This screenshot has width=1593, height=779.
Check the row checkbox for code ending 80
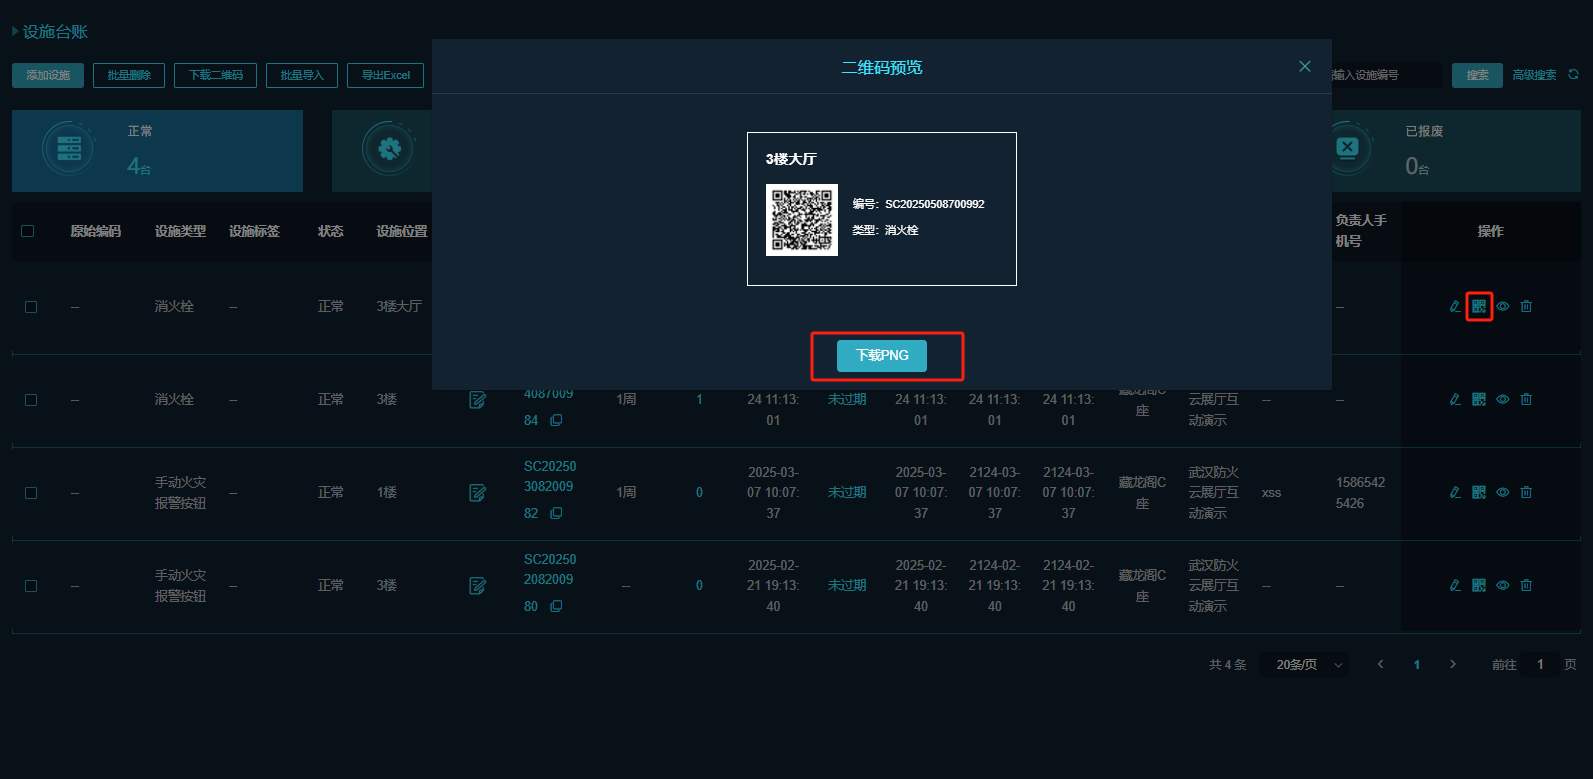pyautogui.click(x=31, y=586)
